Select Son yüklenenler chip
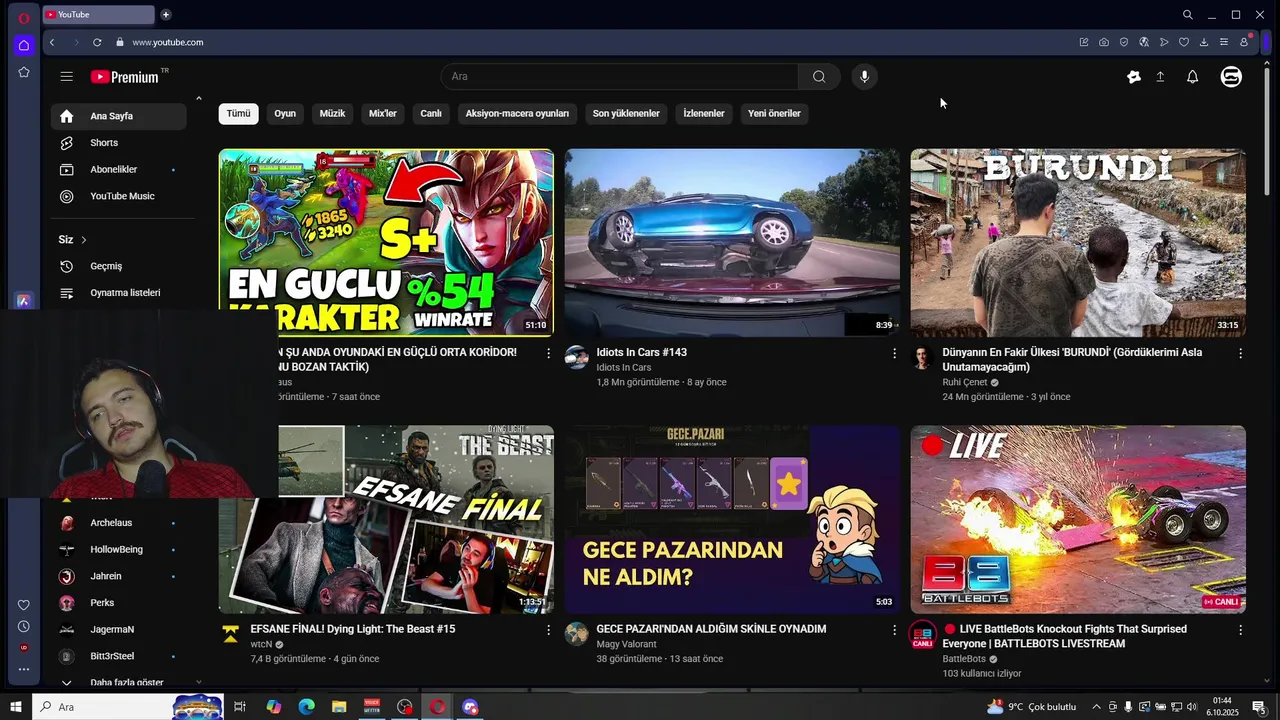 click(626, 114)
